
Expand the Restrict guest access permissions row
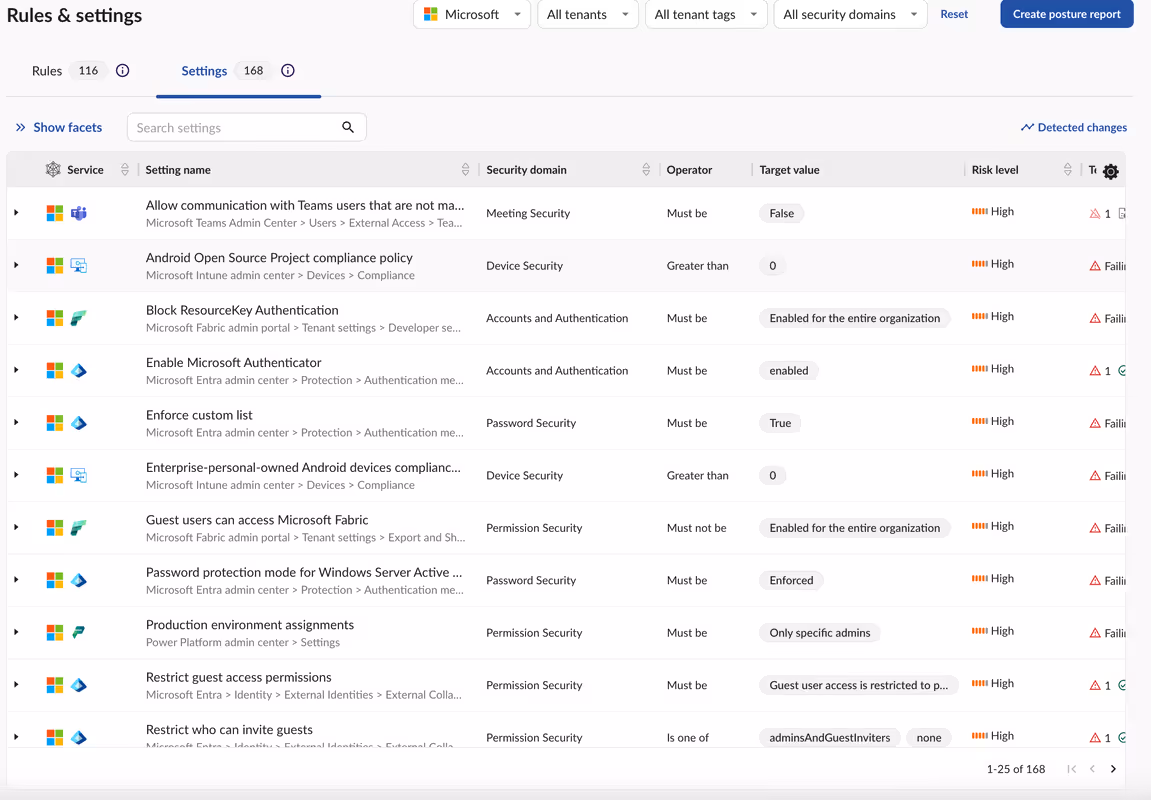point(16,685)
